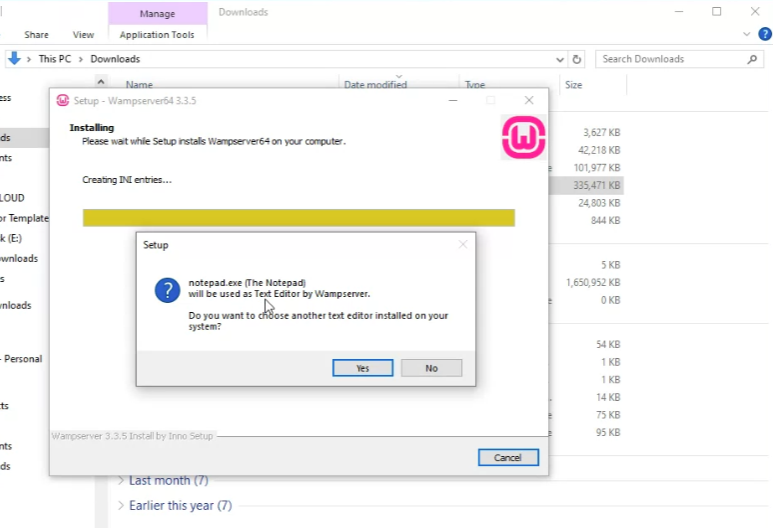Open Explorer help via blue question icon
The image size is (773, 528).
pos(765,34)
